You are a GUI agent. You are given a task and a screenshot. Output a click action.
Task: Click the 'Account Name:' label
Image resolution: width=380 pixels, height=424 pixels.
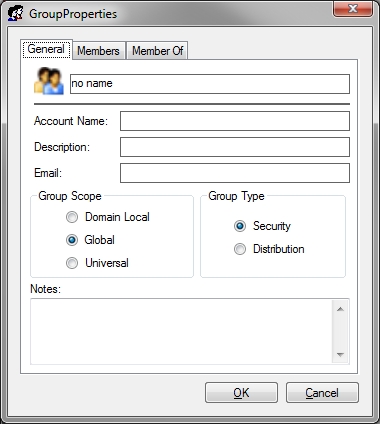click(x=71, y=121)
